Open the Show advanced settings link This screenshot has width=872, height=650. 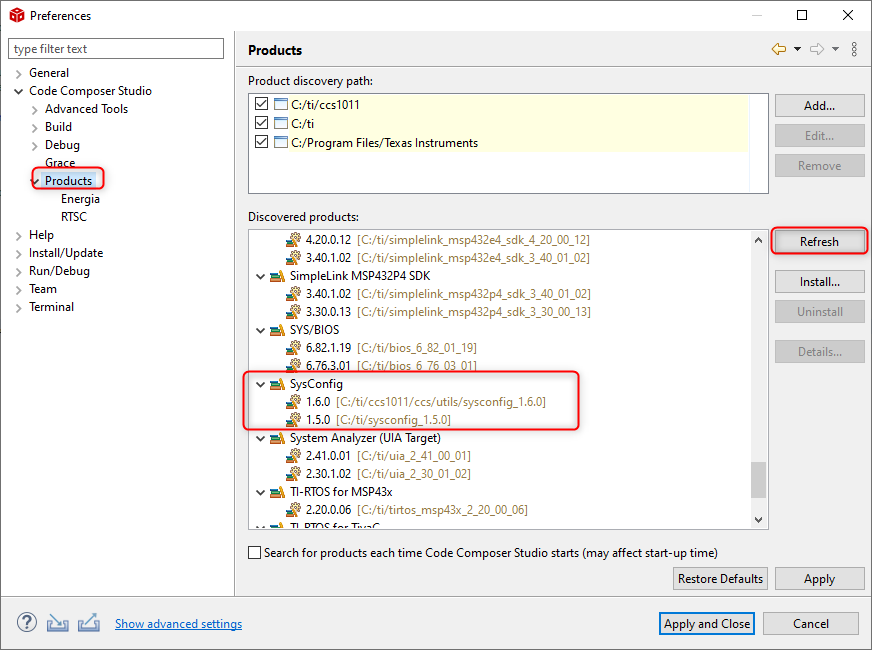tap(178, 624)
